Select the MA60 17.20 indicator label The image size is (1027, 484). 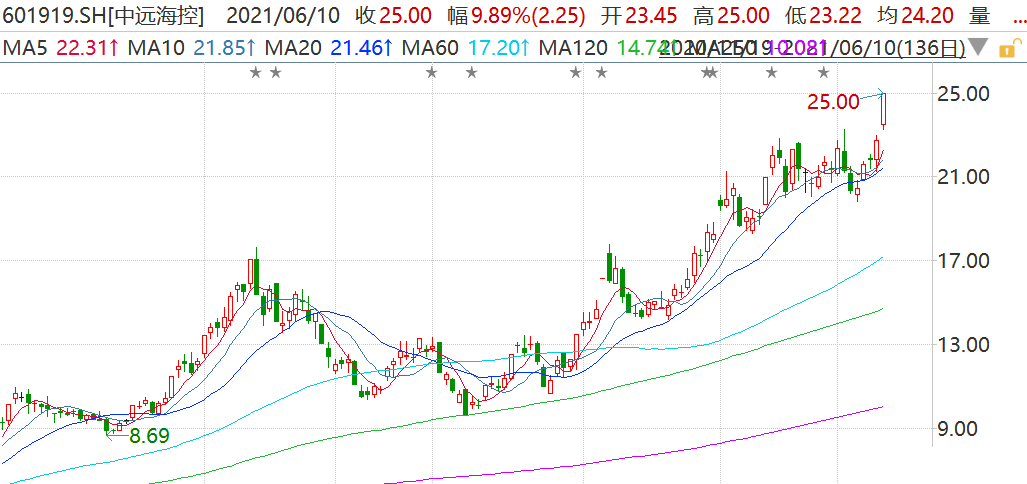coord(464,48)
